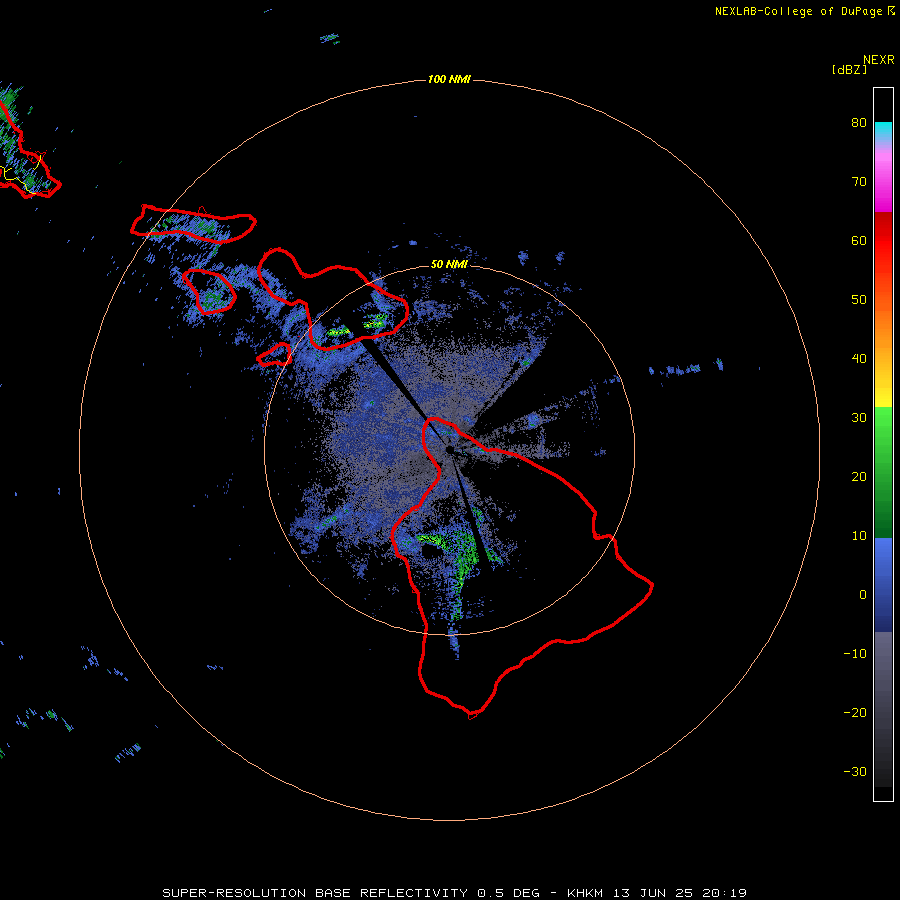Click the NEXR label above the color scale

(879, 60)
